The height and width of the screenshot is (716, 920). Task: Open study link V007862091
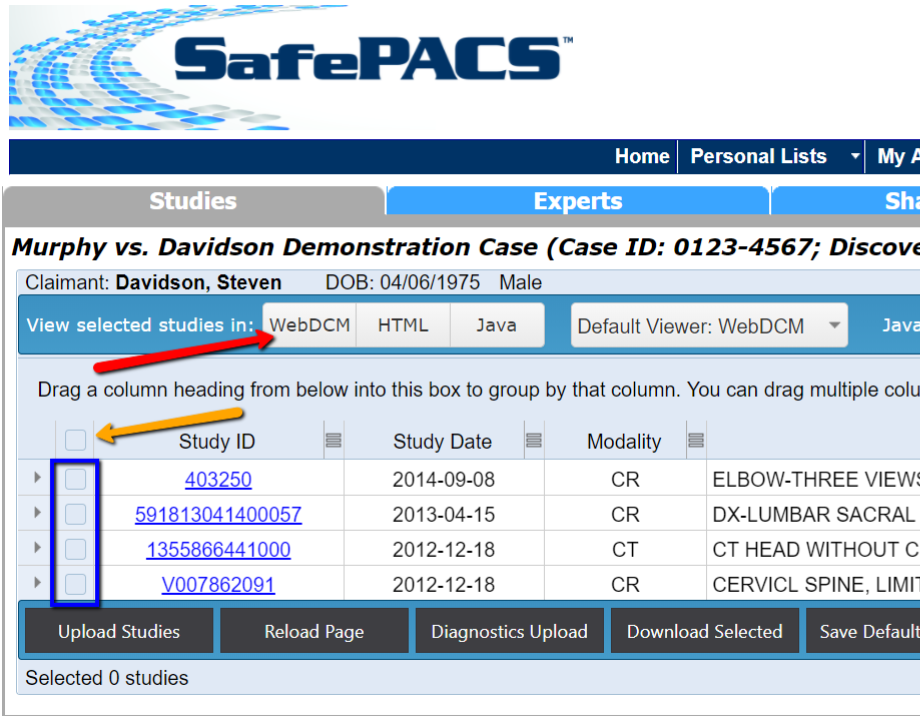pyautogui.click(x=218, y=585)
